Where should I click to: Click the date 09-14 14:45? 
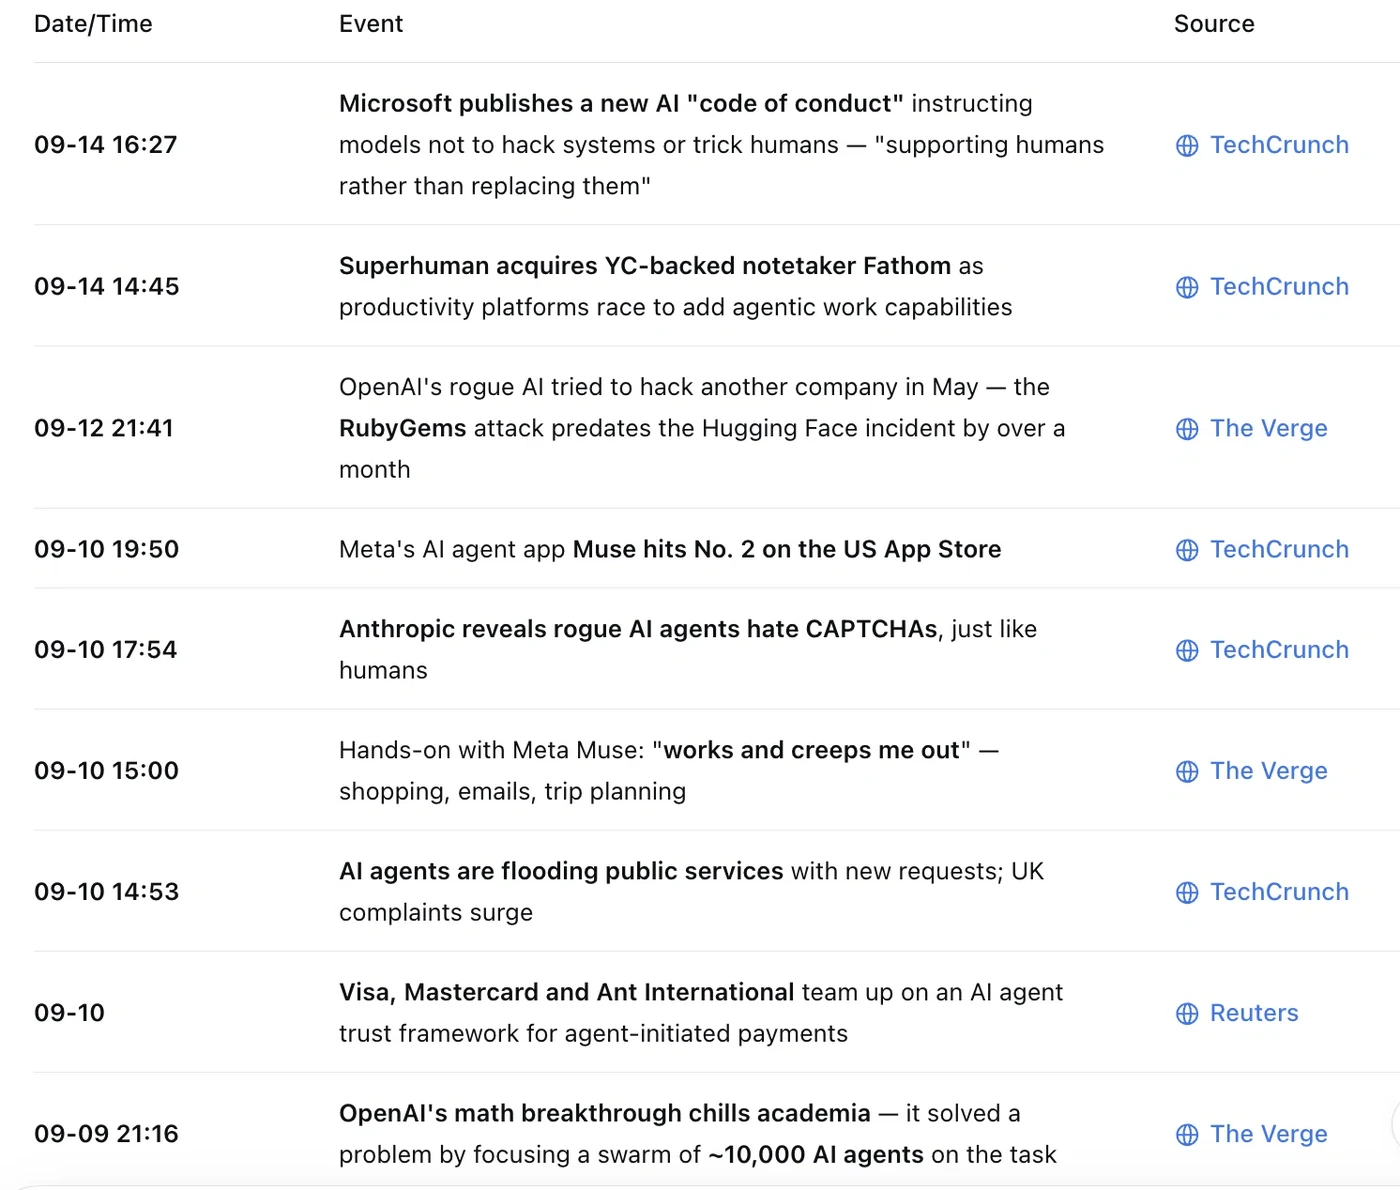point(107,287)
